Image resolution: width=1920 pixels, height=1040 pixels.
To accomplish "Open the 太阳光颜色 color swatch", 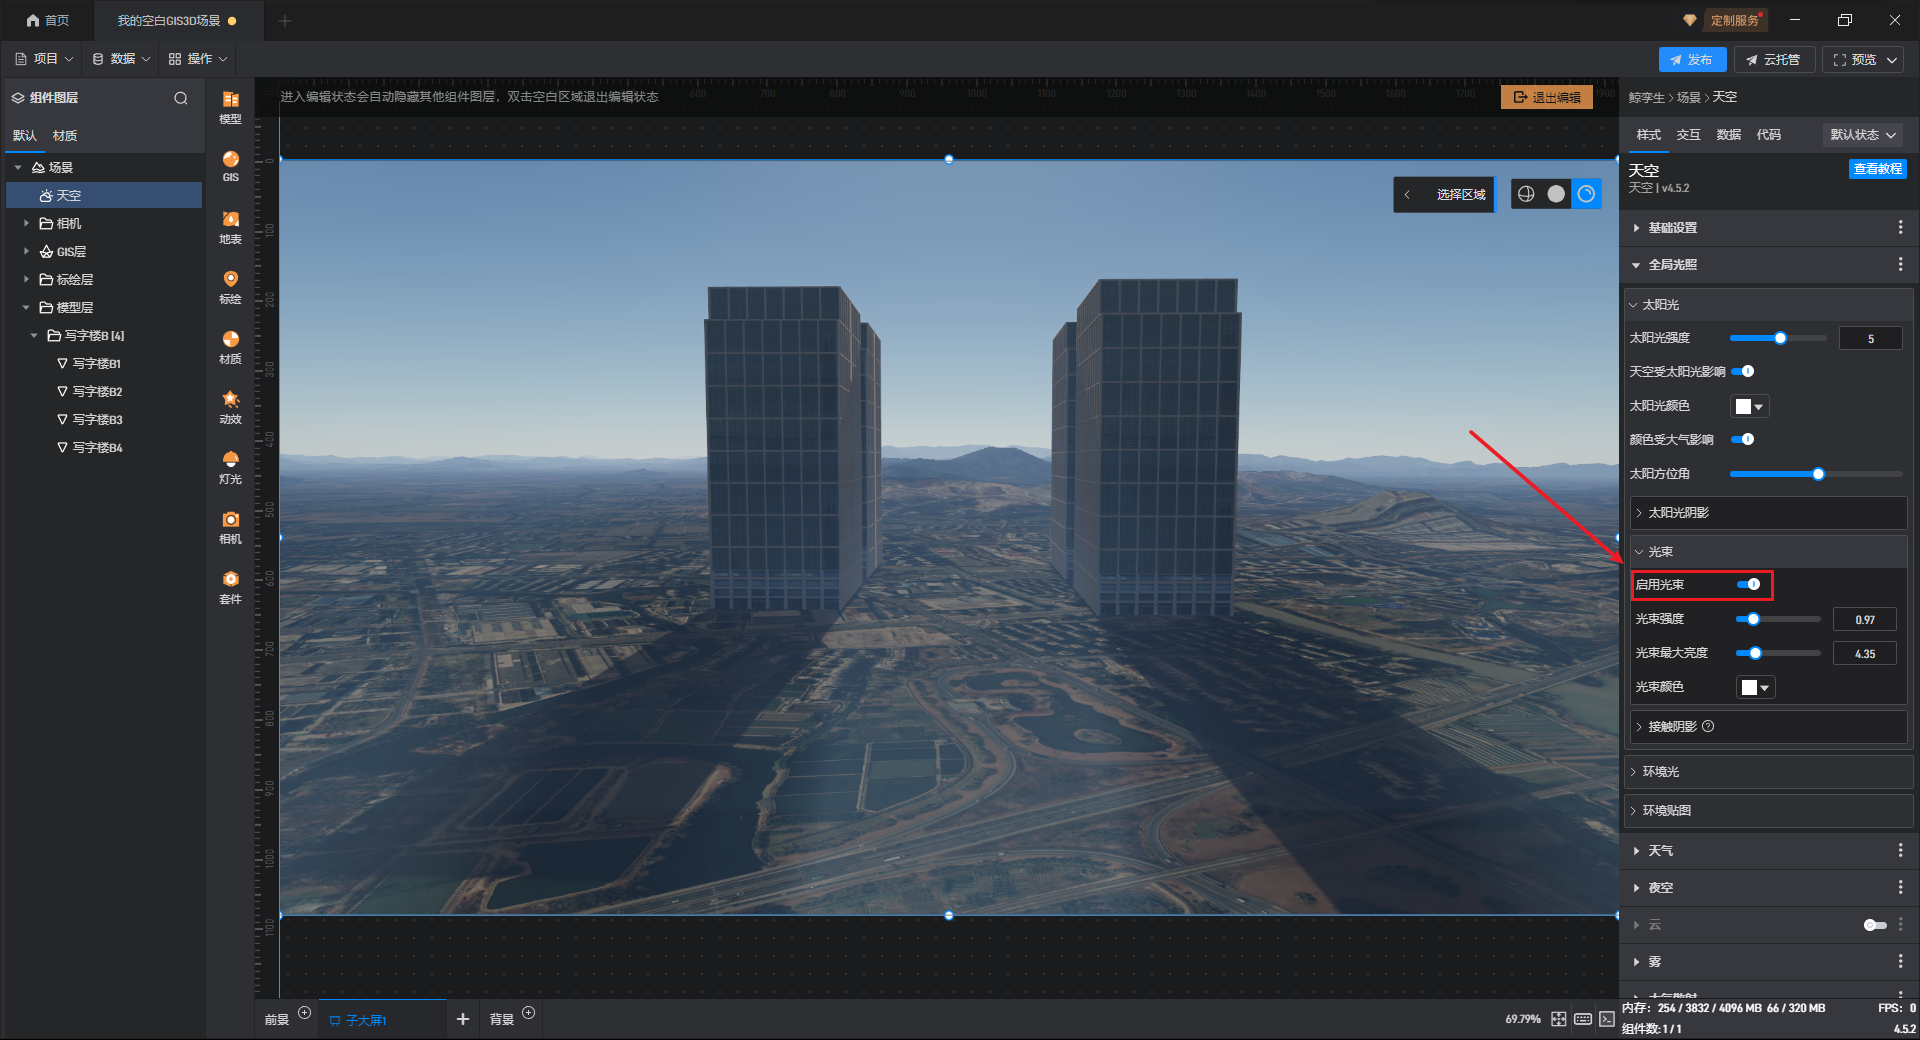I will click(1750, 406).
